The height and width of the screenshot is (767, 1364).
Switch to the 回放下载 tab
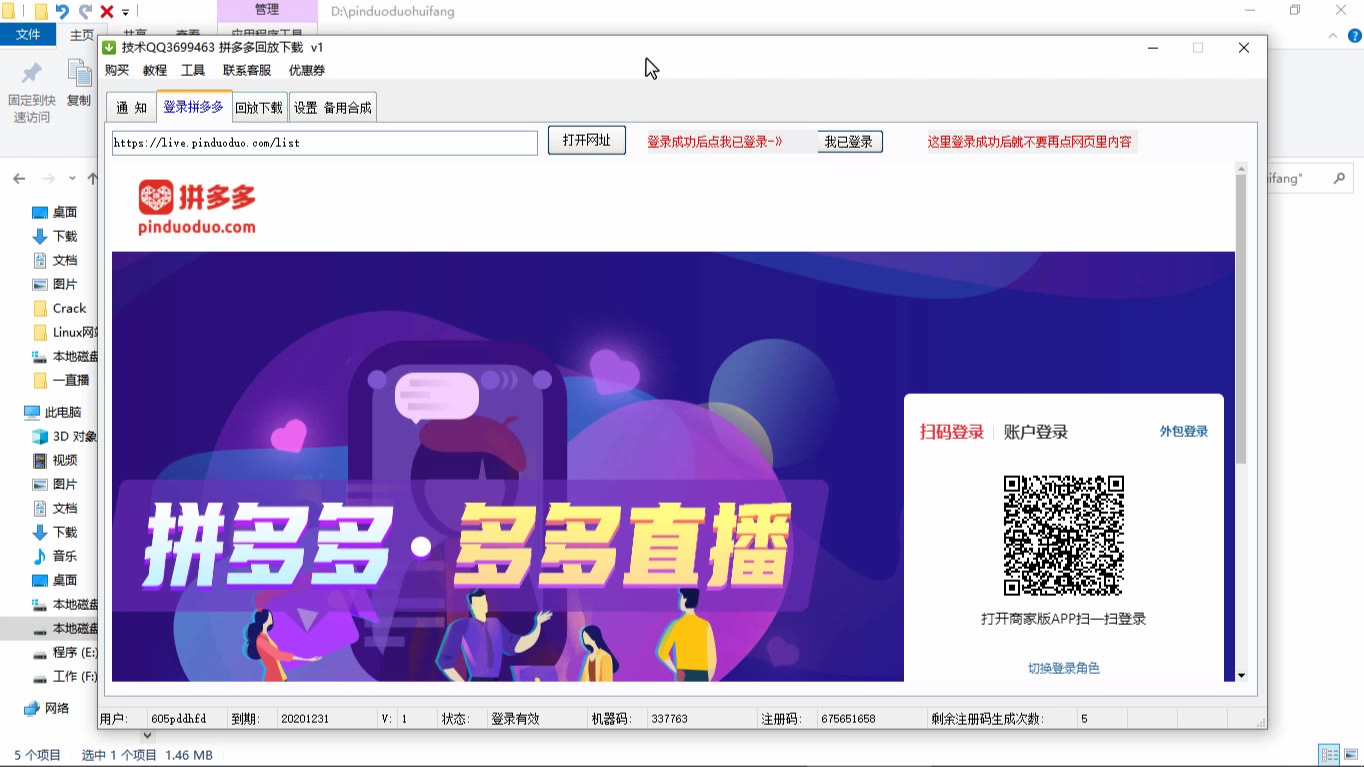pyautogui.click(x=259, y=107)
